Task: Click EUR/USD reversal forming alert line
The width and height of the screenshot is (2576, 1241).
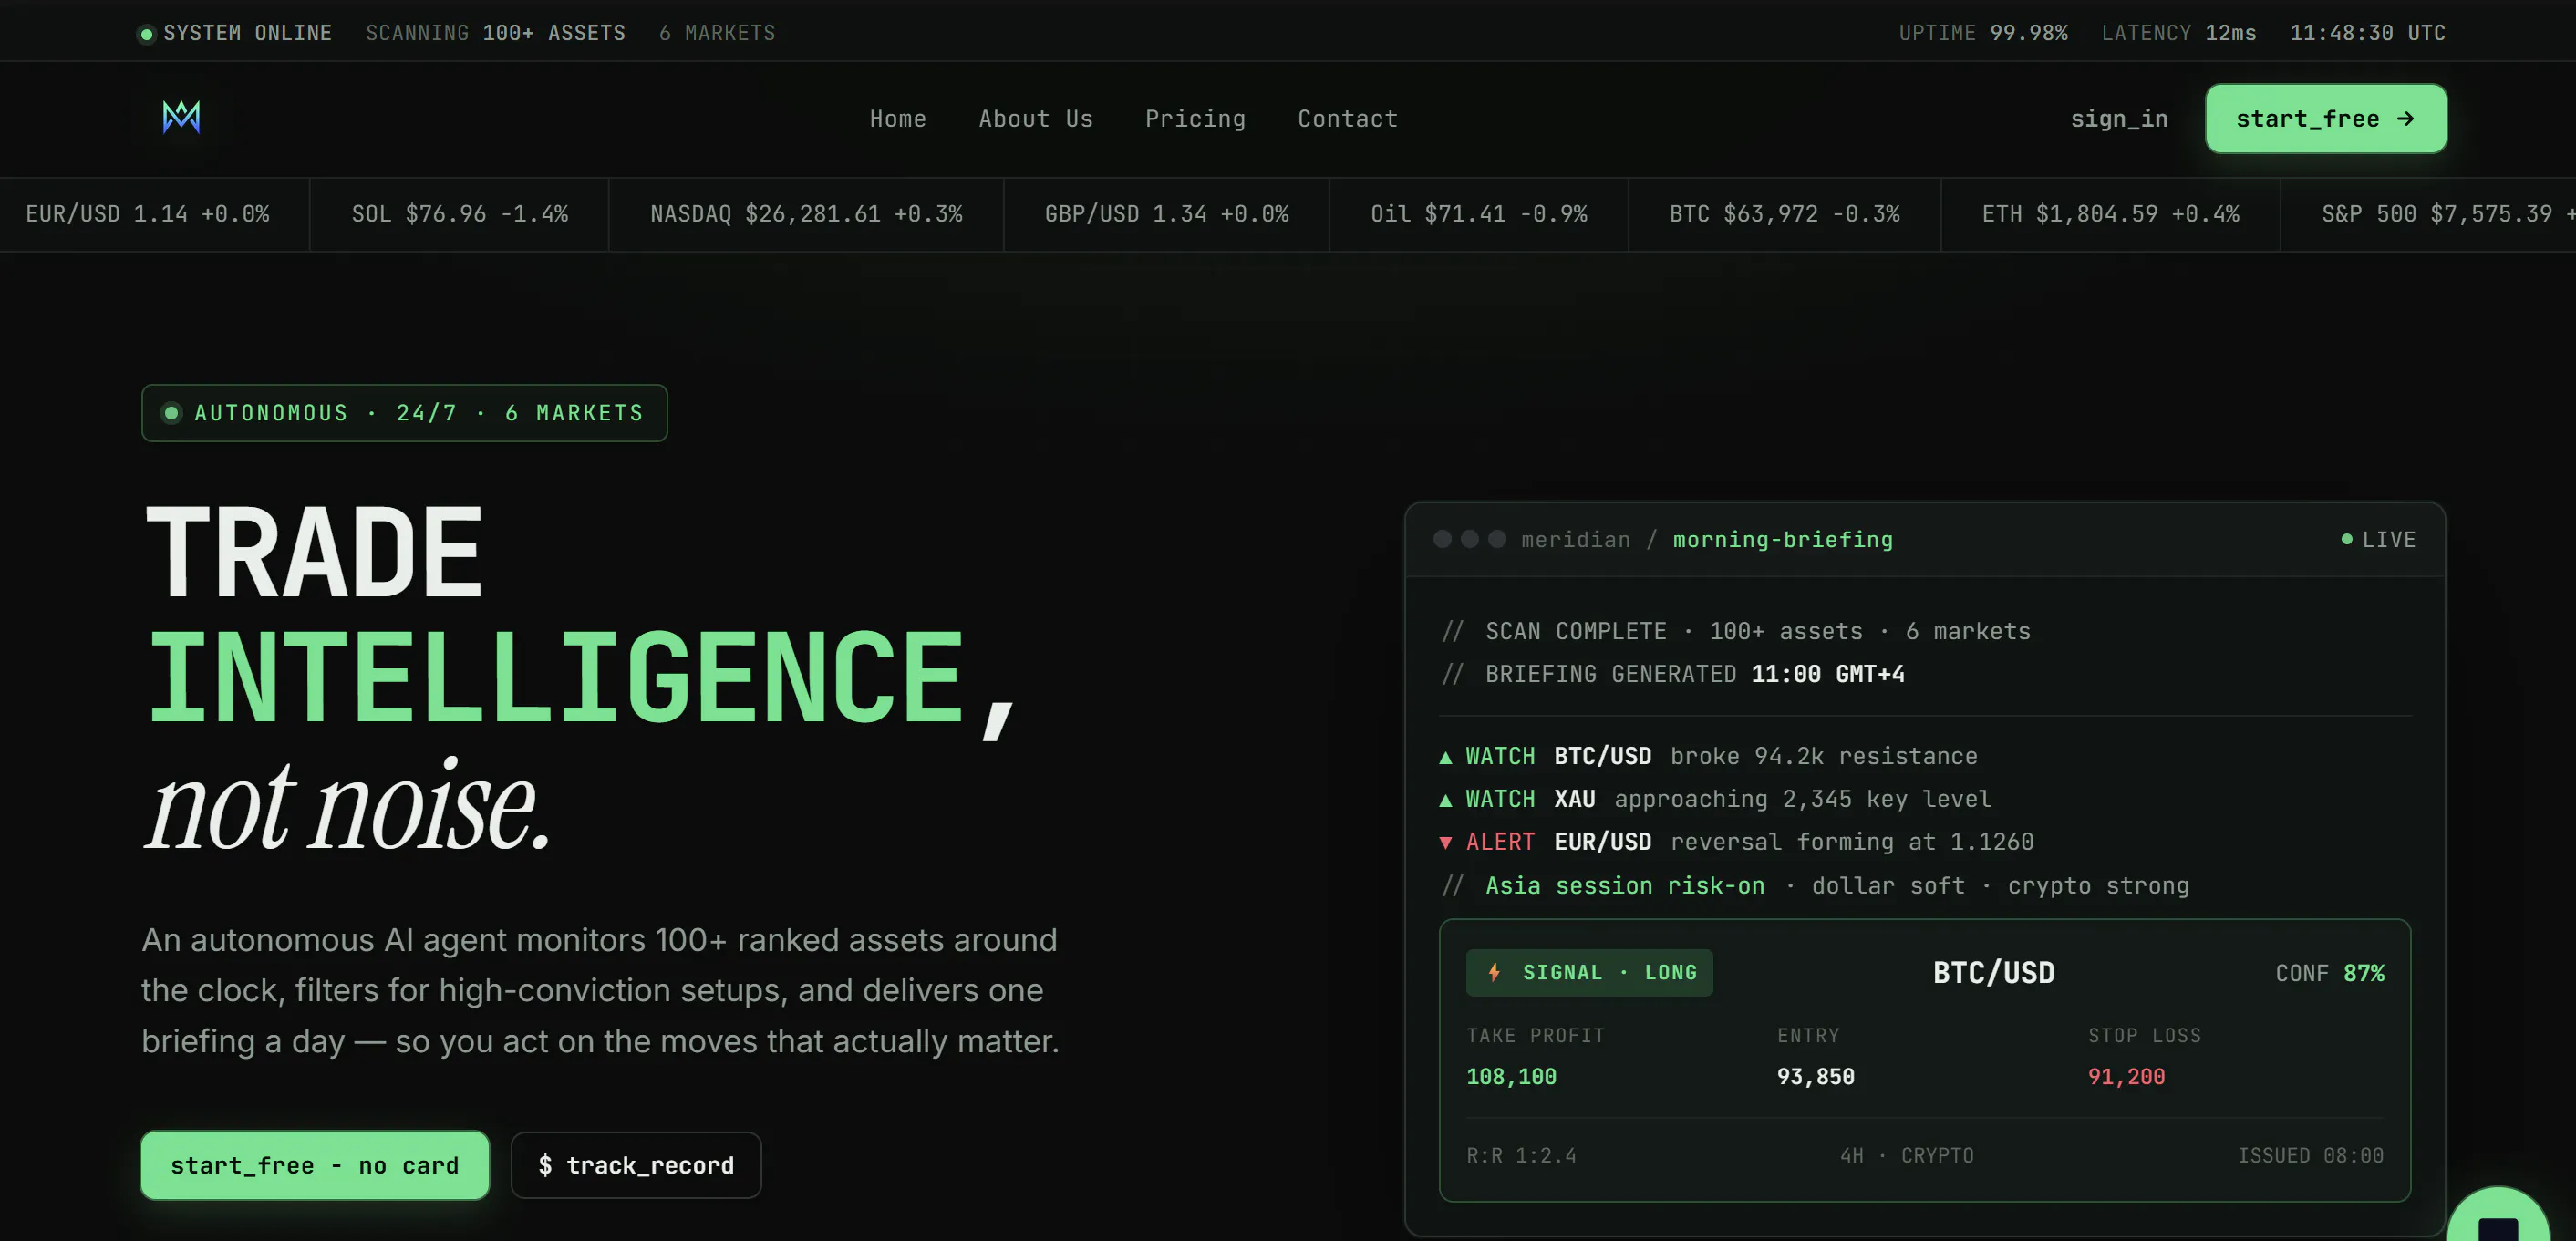Action: (1736, 842)
